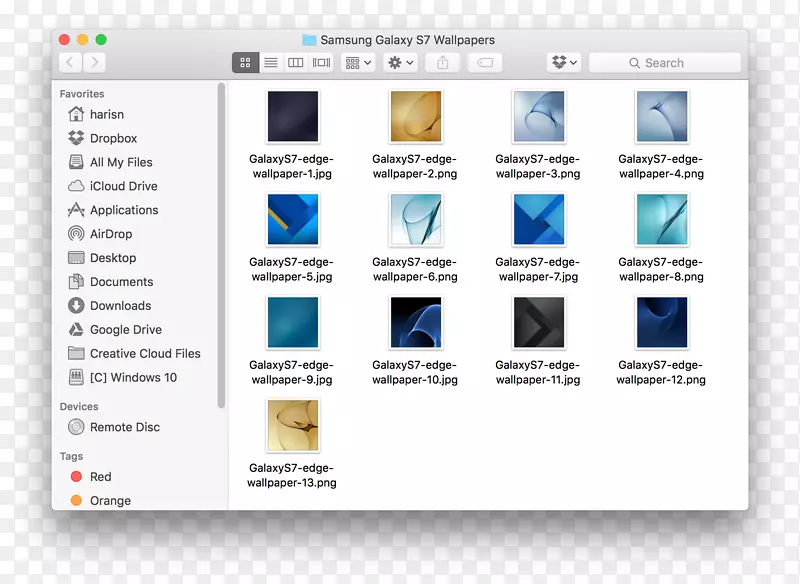Go back with the left arrow

tap(70, 63)
